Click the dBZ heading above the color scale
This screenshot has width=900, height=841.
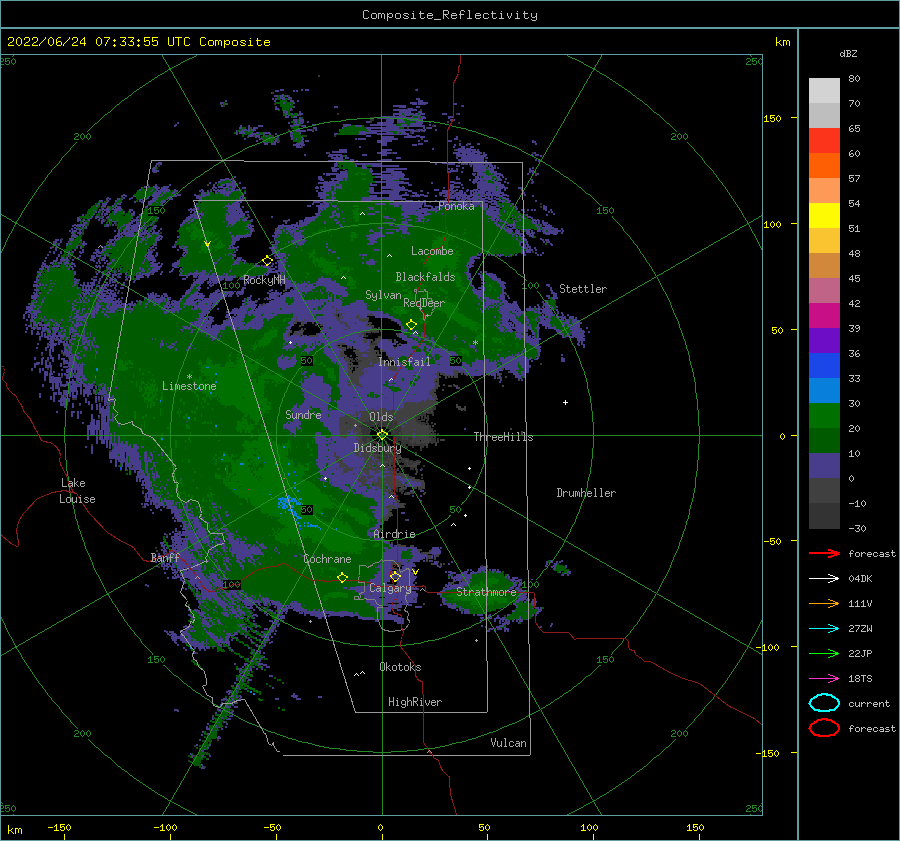[848, 53]
